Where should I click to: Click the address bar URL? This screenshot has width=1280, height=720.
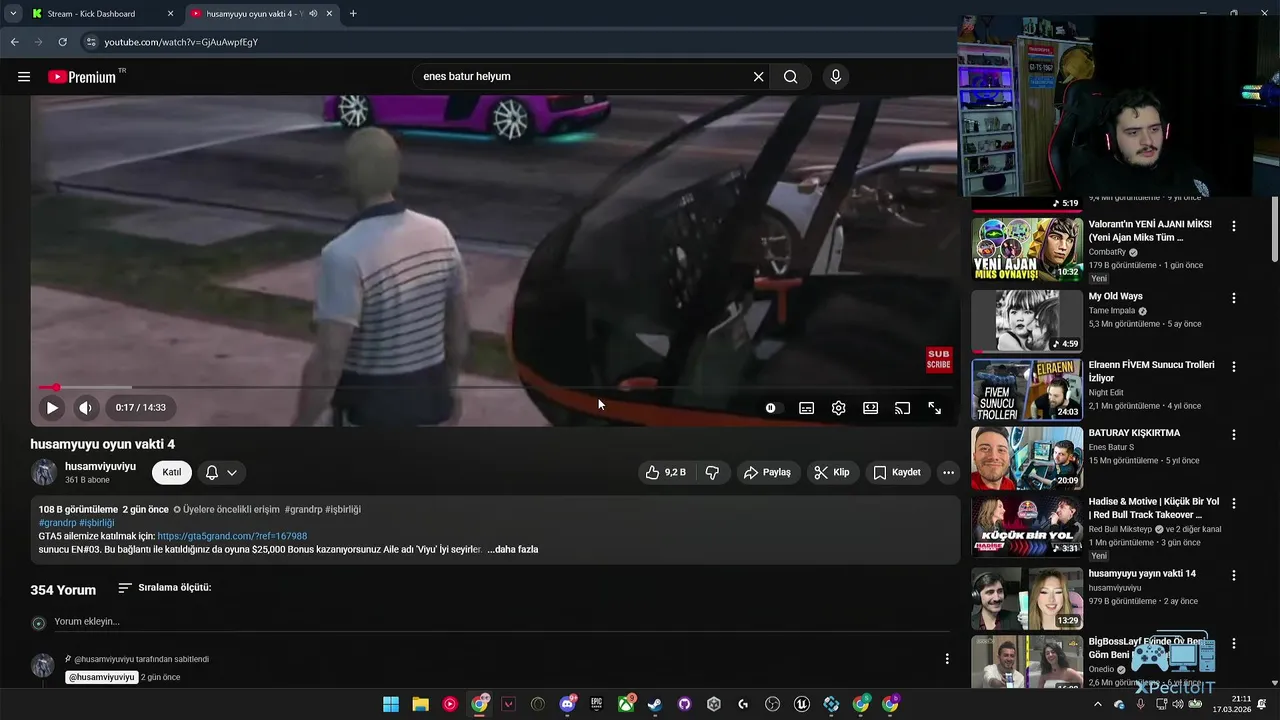[x=181, y=42]
